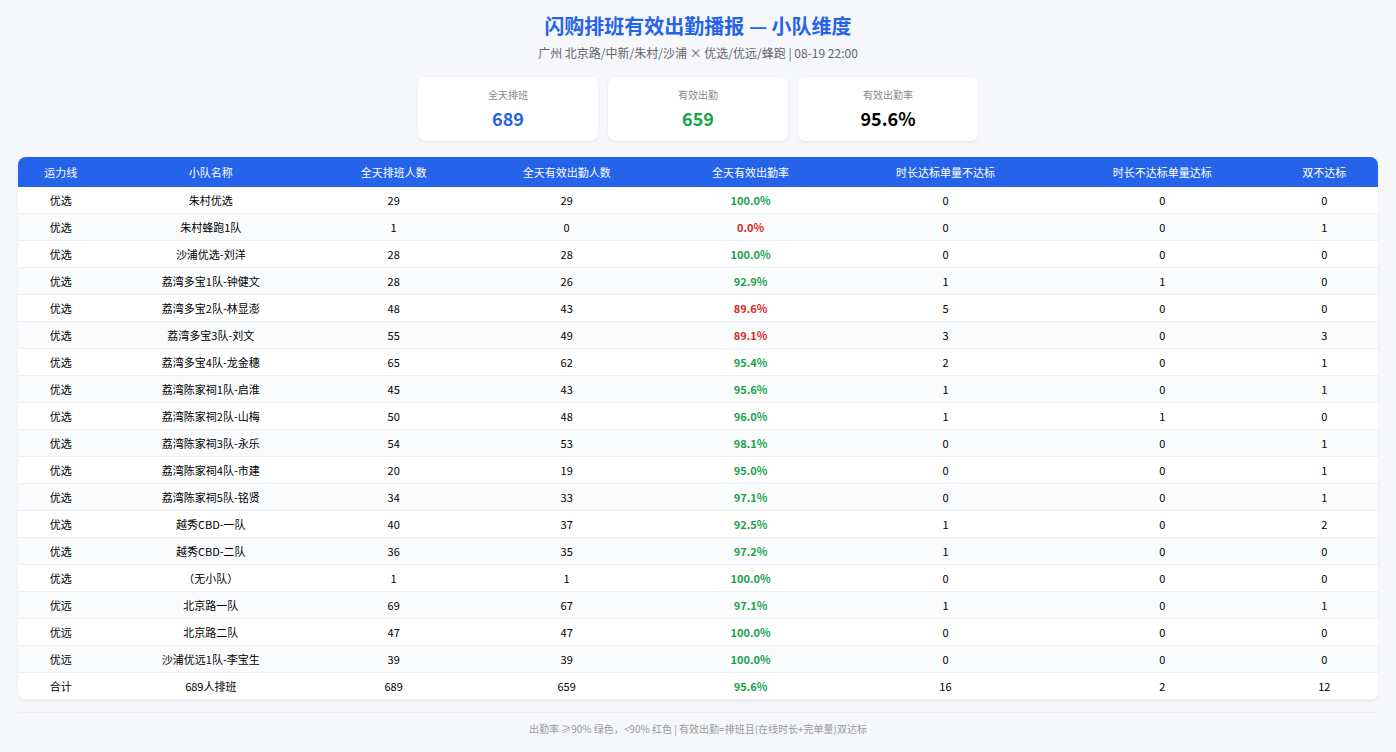
Task: Select the (无小队) team cell
Action: (211, 579)
